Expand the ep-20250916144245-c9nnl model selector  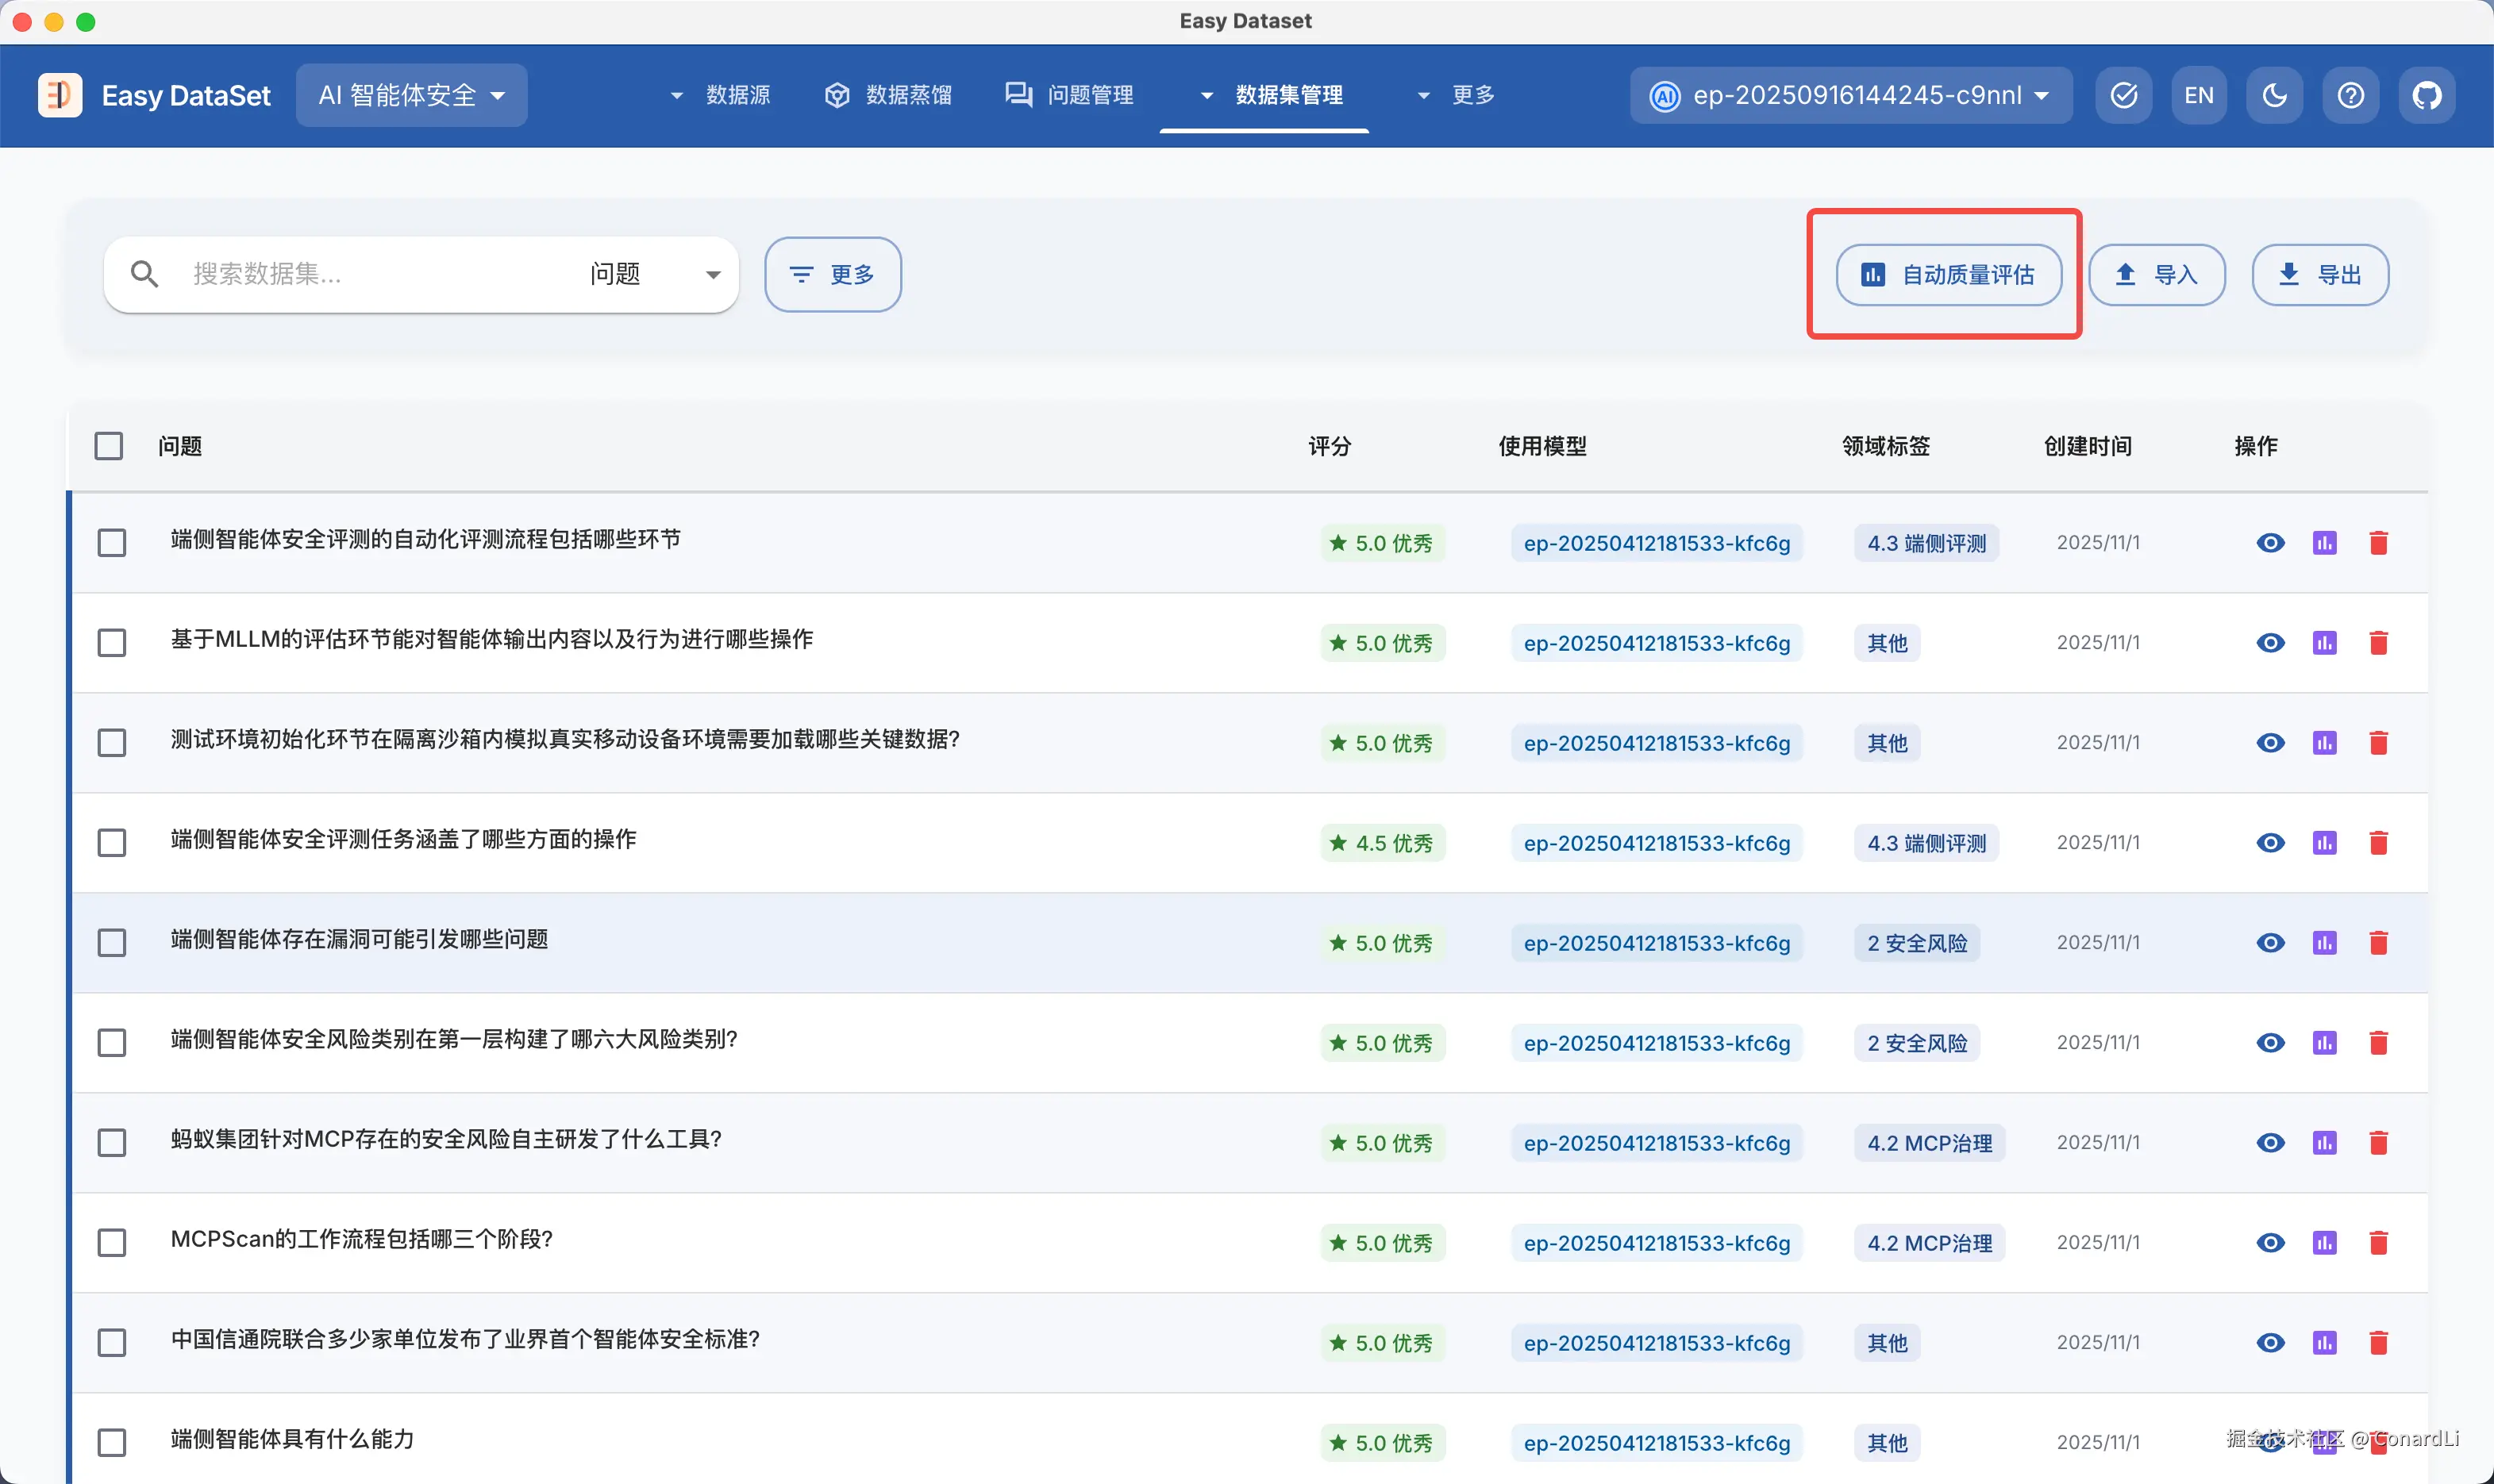1850,95
